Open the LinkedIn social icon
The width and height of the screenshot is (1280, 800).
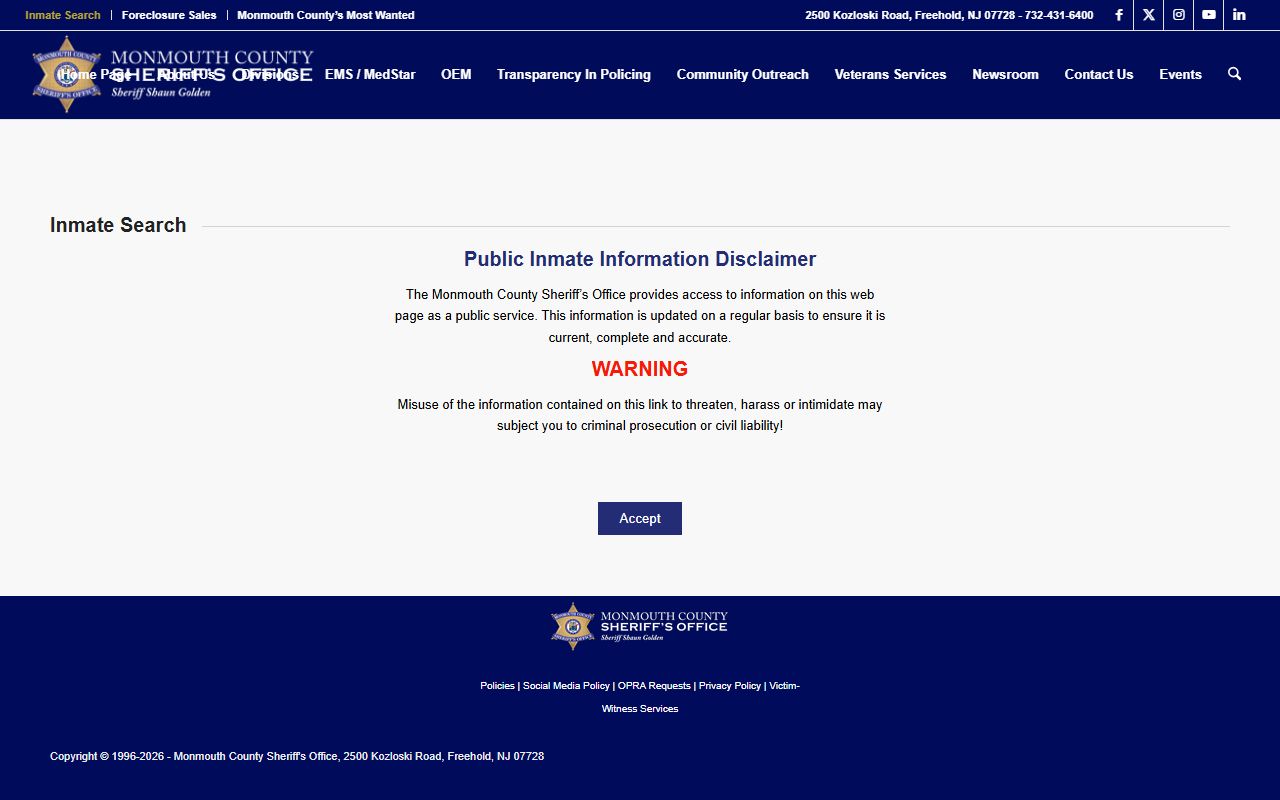pos(1238,15)
